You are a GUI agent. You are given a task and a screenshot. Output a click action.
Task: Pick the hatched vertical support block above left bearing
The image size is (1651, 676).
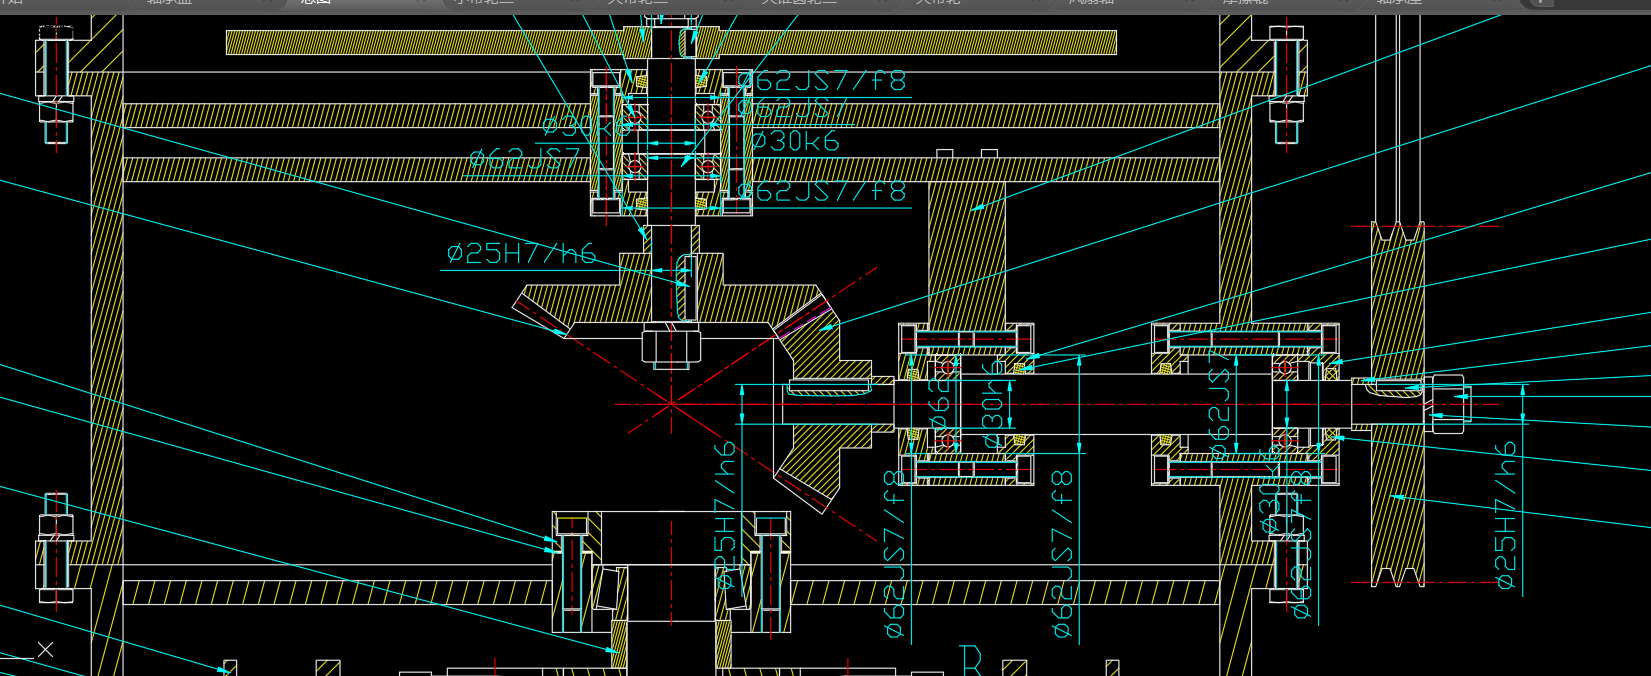967,254
